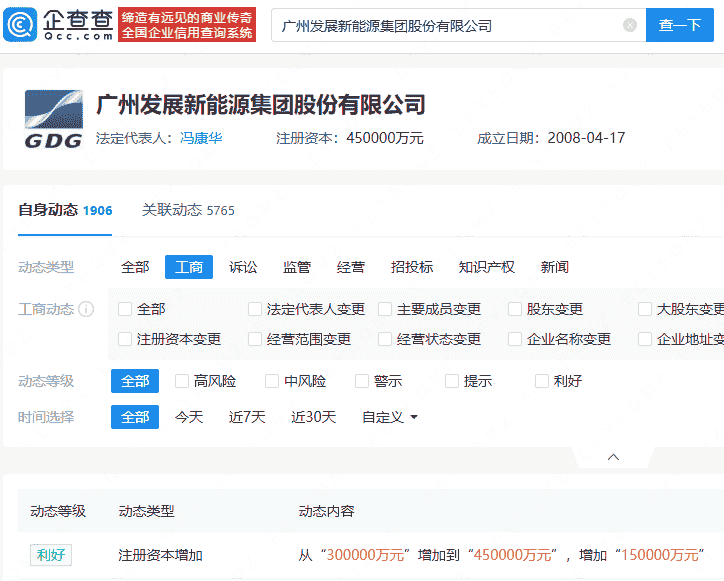724x581 pixels.
Task: Switch to the 自身动态 tab
Action: 65,210
